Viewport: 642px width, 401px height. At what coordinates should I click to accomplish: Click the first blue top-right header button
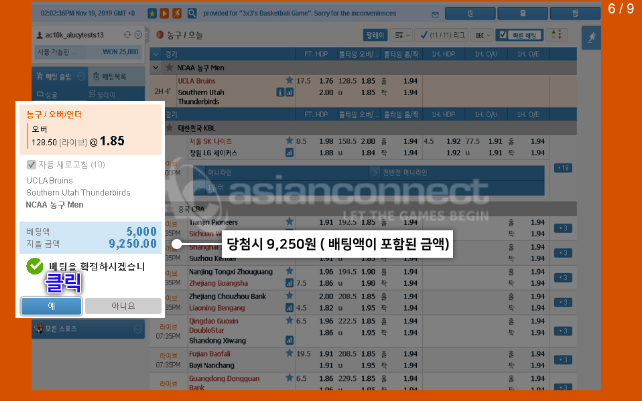pyautogui.click(x=470, y=14)
